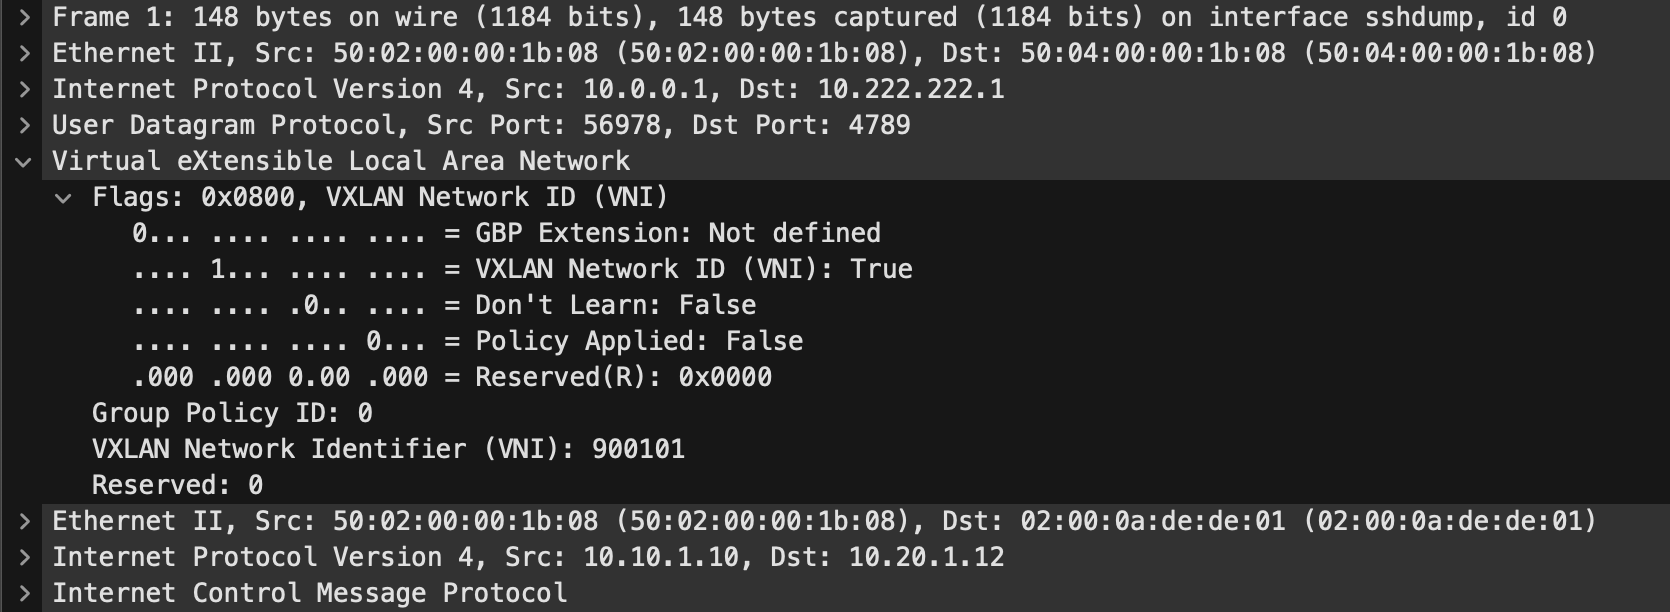Collapse the Flags: 0x0800 arrow

pyautogui.click(x=64, y=197)
